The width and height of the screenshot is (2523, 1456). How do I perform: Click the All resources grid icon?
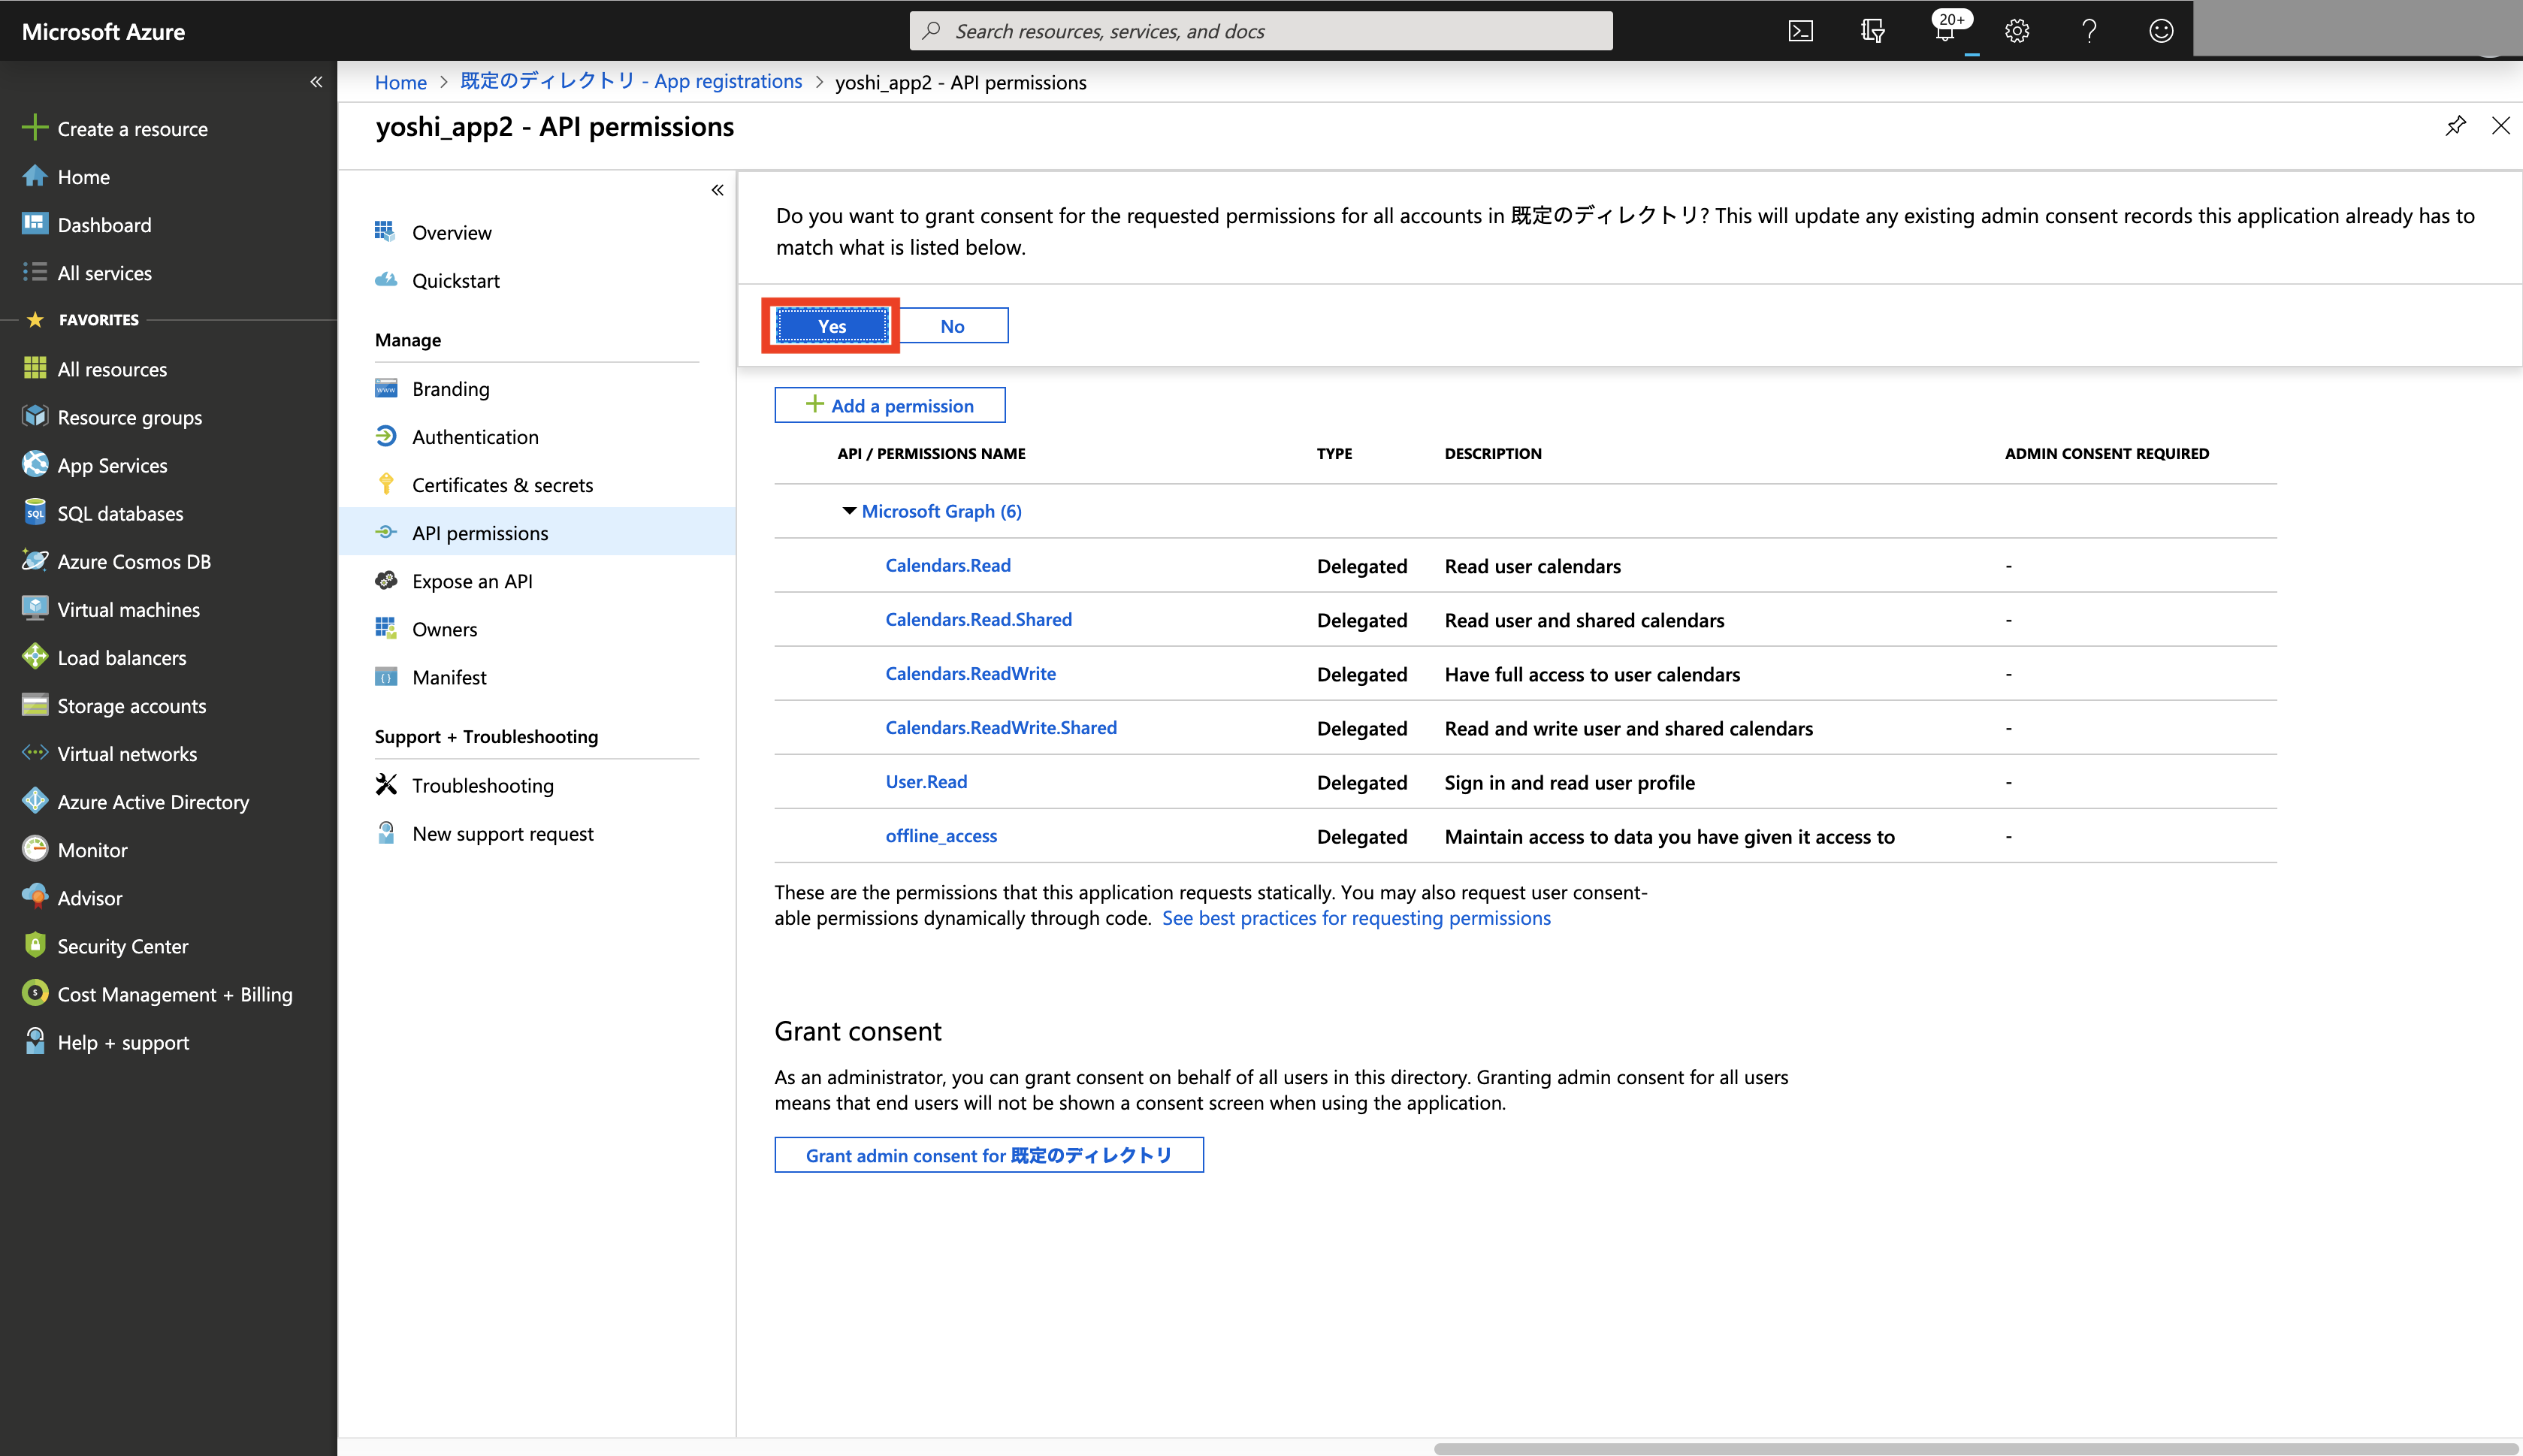(35, 368)
